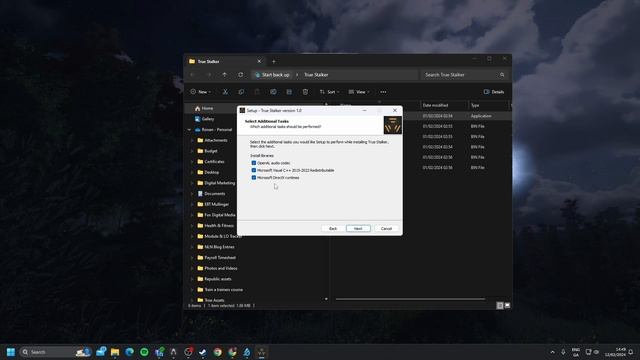
Task: Show hidden system tray icons
Action: (552, 352)
